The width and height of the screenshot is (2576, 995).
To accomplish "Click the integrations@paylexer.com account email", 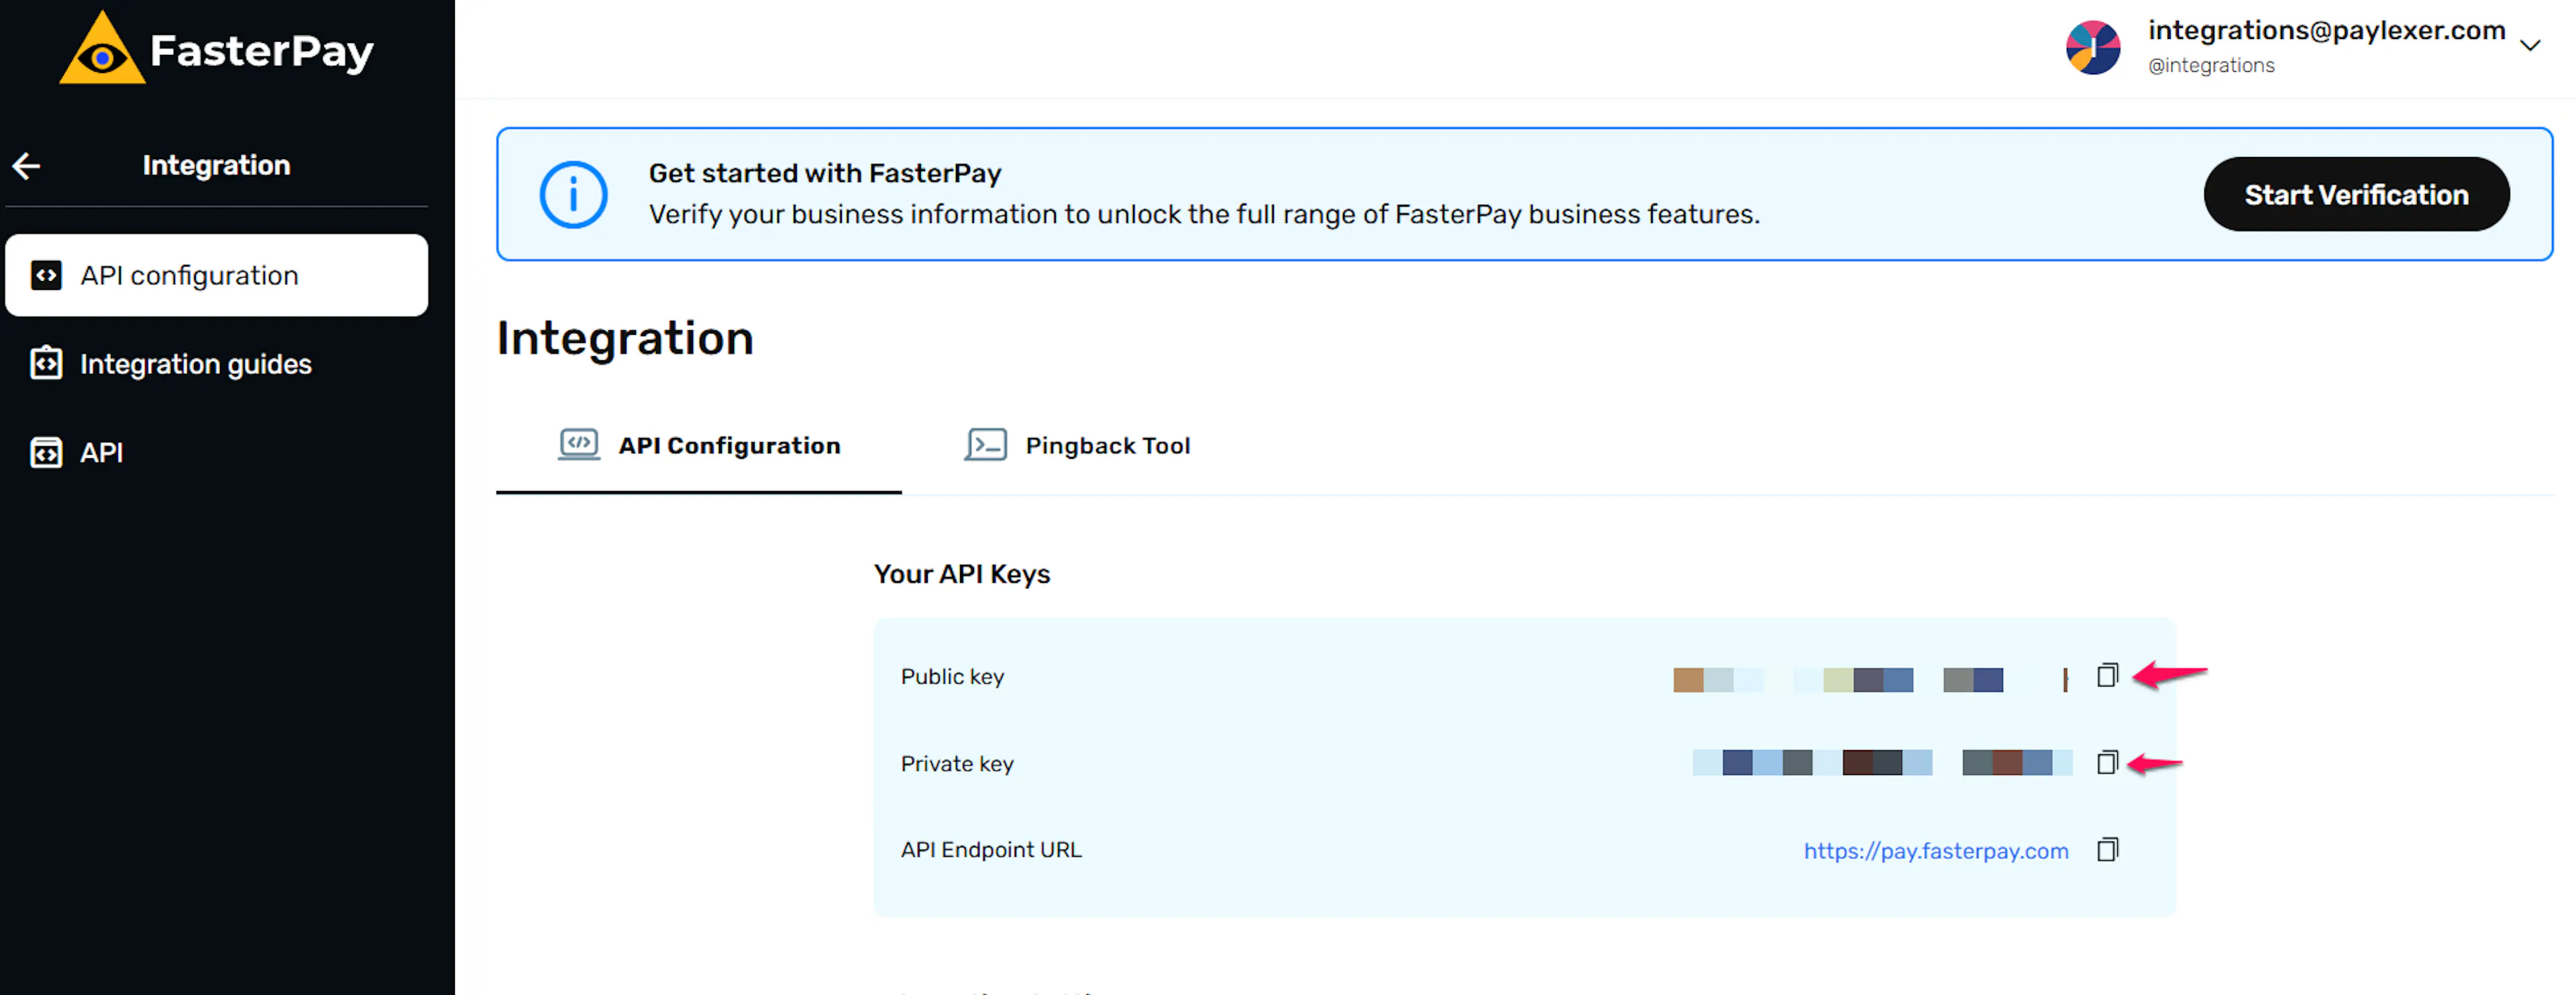I will [x=2326, y=31].
